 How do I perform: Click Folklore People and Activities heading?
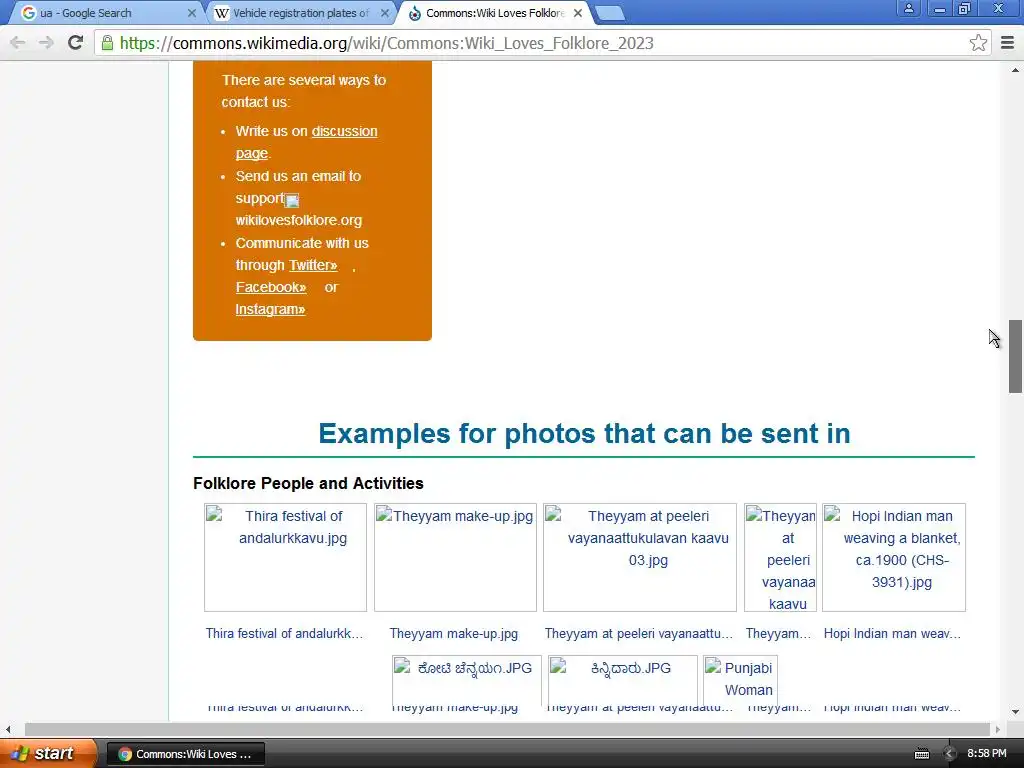pos(308,483)
